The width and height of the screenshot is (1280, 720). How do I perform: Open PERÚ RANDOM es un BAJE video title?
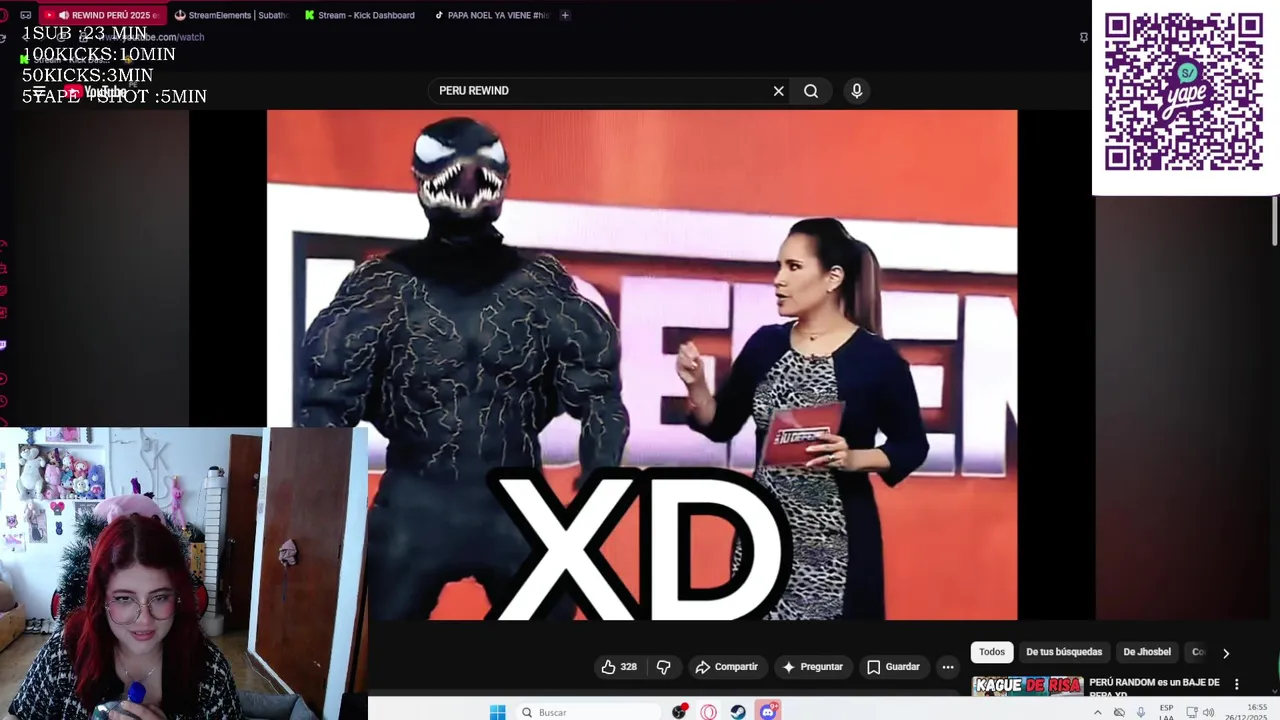click(1154, 687)
